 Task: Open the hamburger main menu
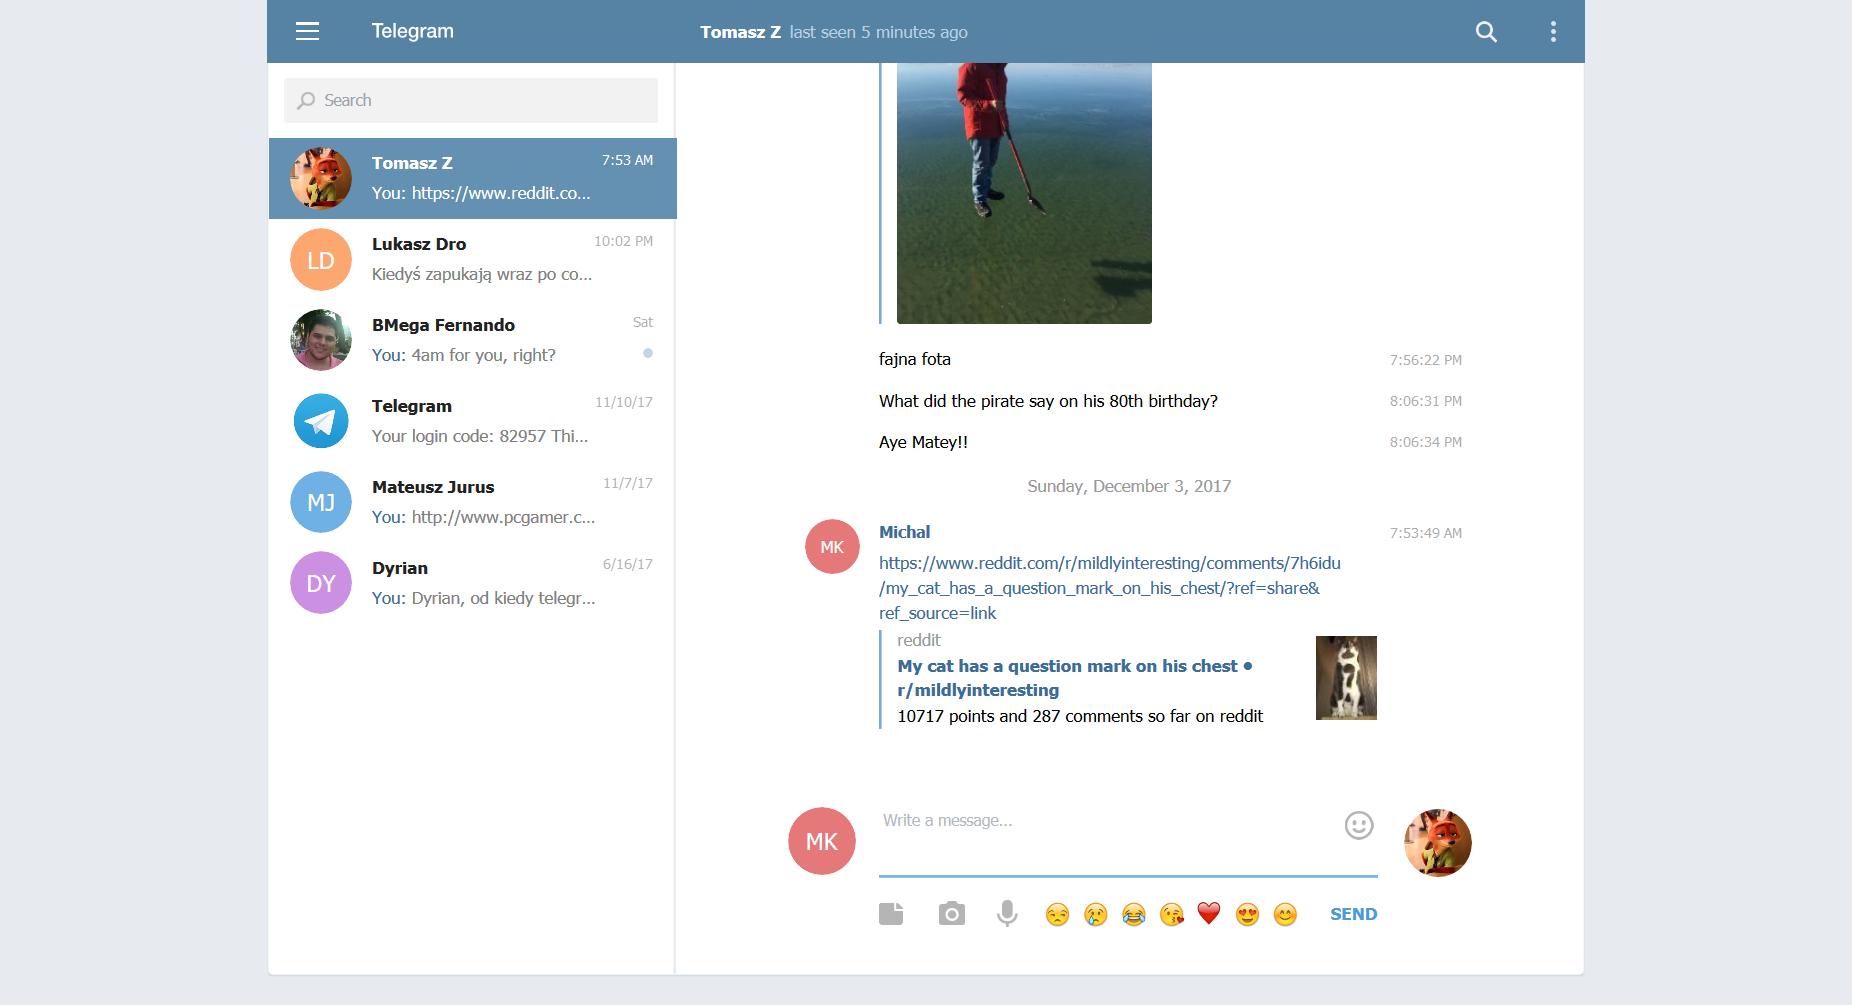[x=307, y=32]
